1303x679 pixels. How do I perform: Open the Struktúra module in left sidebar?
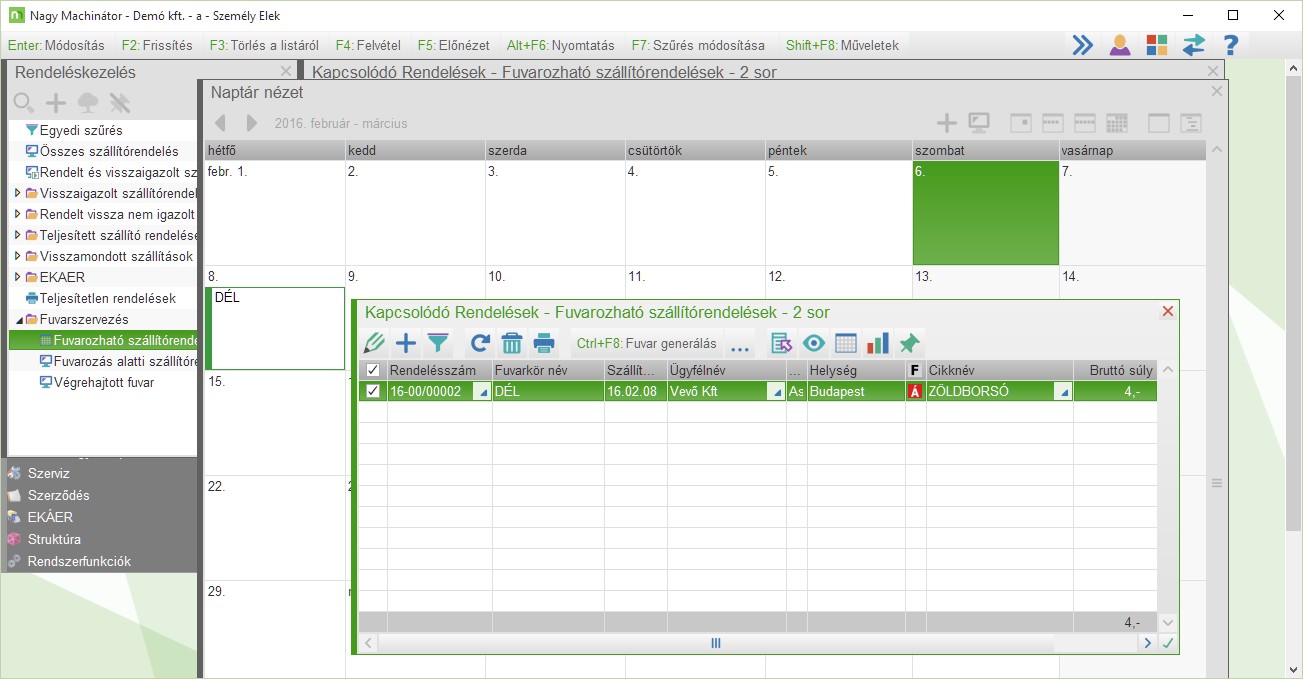(x=54, y=539)
